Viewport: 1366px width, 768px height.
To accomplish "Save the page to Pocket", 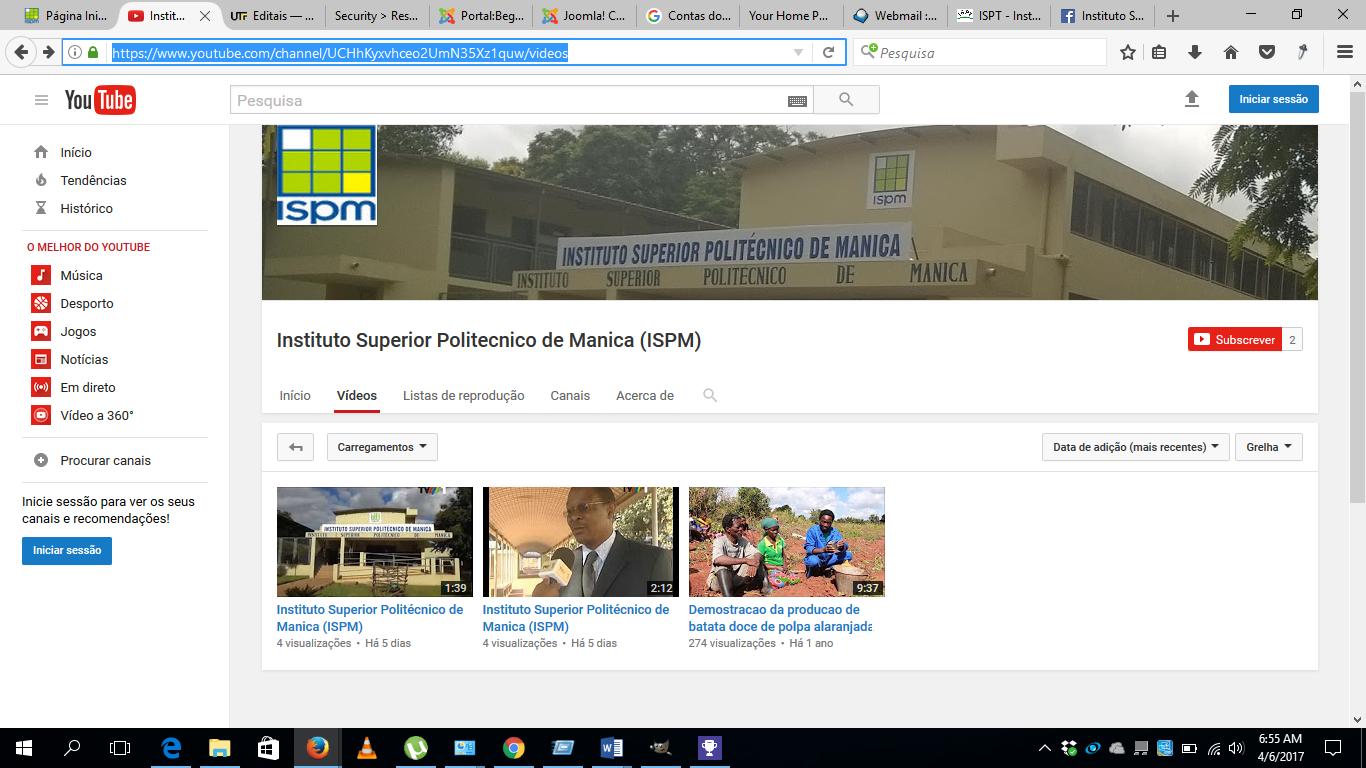I will [1266, 52].
